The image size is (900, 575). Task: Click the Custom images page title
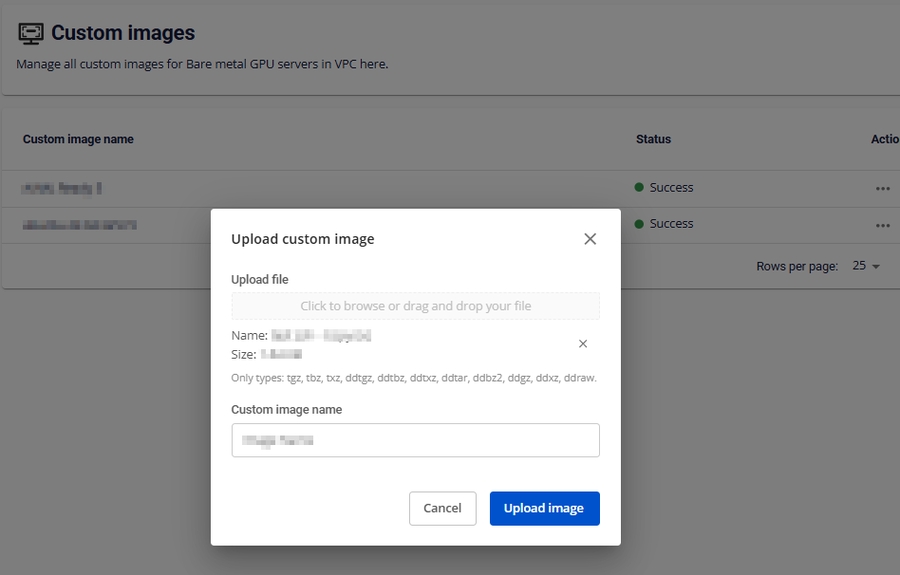123,33
